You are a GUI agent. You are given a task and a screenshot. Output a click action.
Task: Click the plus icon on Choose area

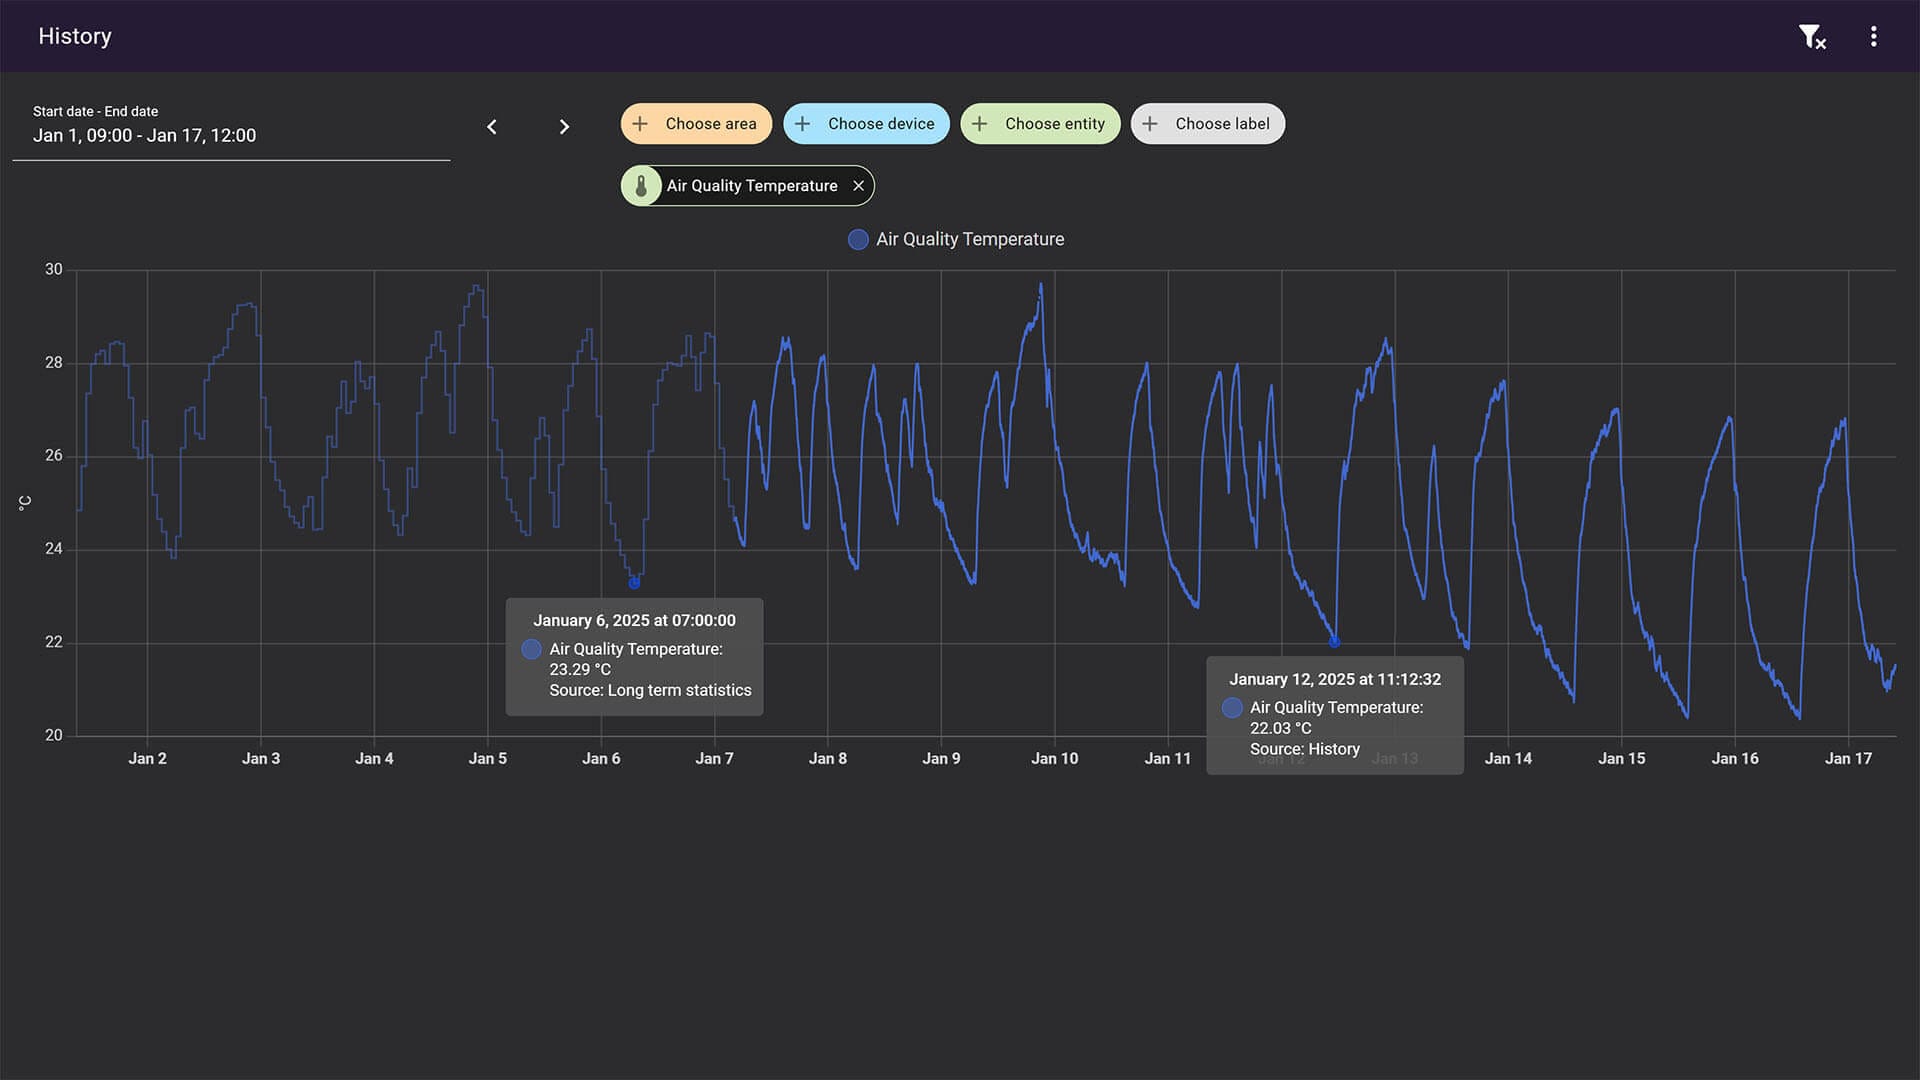[640, 123]
